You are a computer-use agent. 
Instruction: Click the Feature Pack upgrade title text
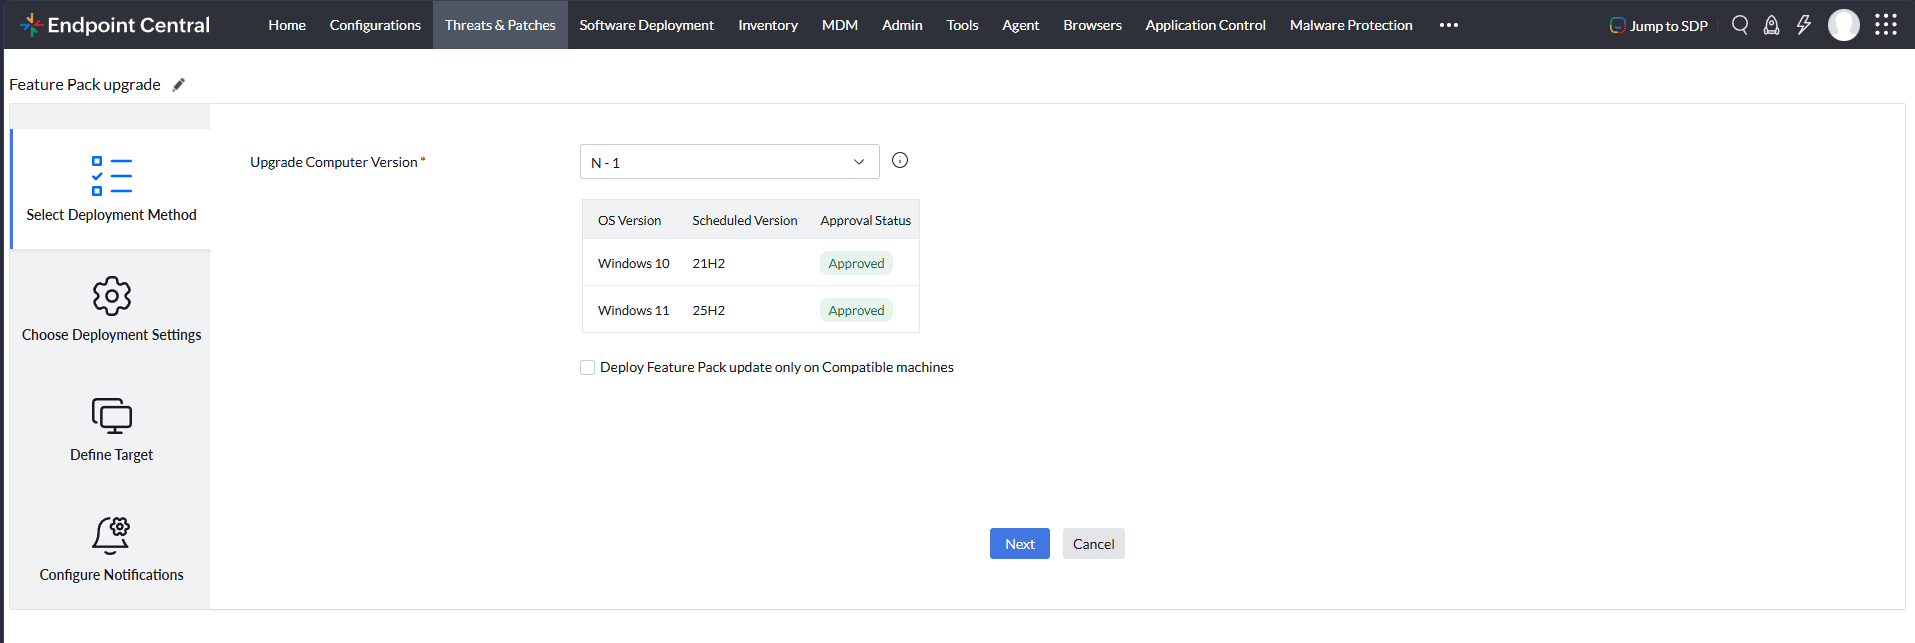point(85,85)
